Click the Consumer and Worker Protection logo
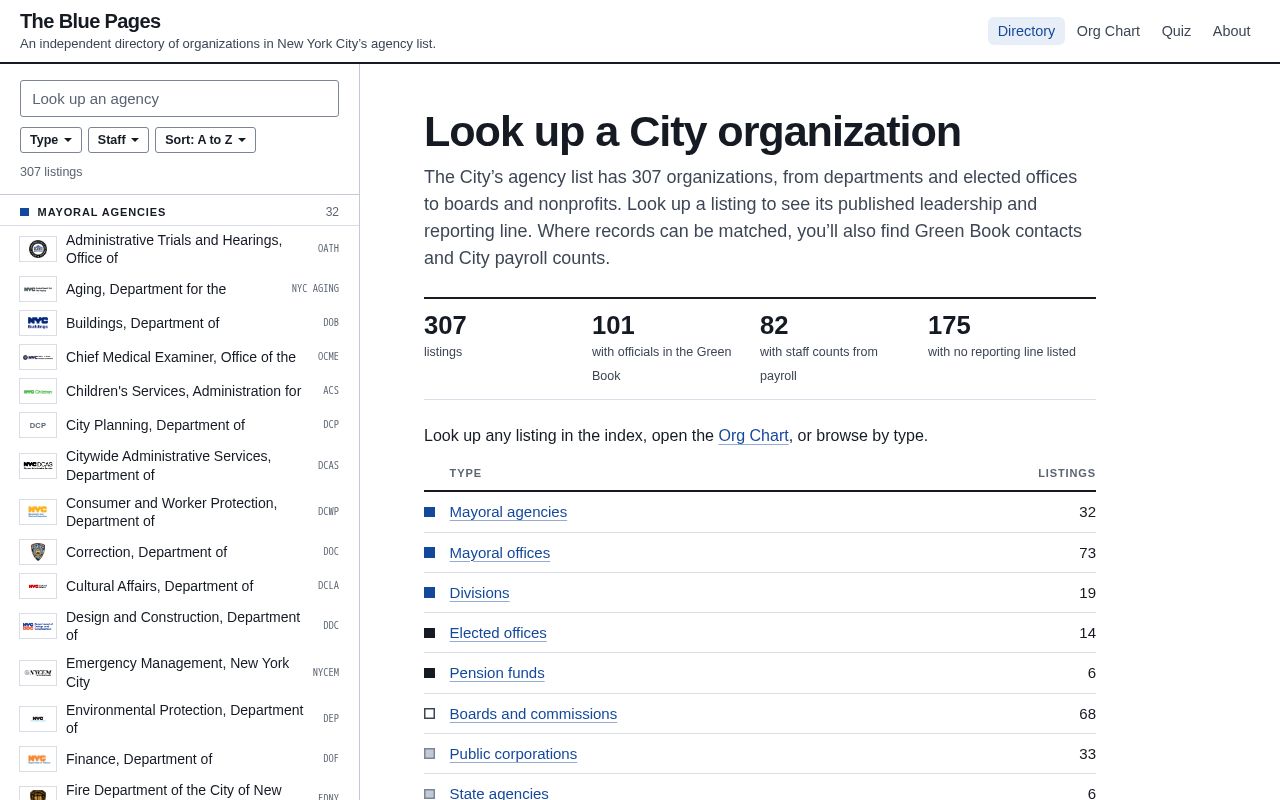 (38, 512)
